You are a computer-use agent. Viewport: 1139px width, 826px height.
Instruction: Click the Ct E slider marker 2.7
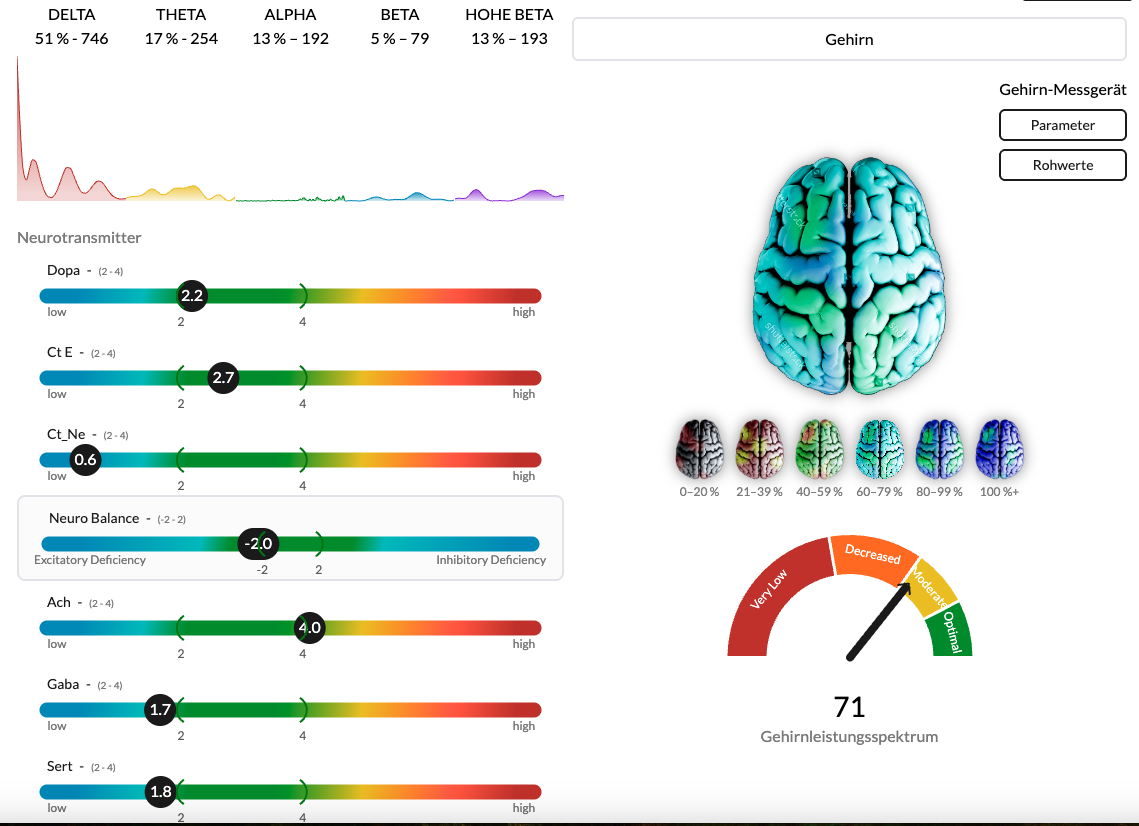click(223, 378)
